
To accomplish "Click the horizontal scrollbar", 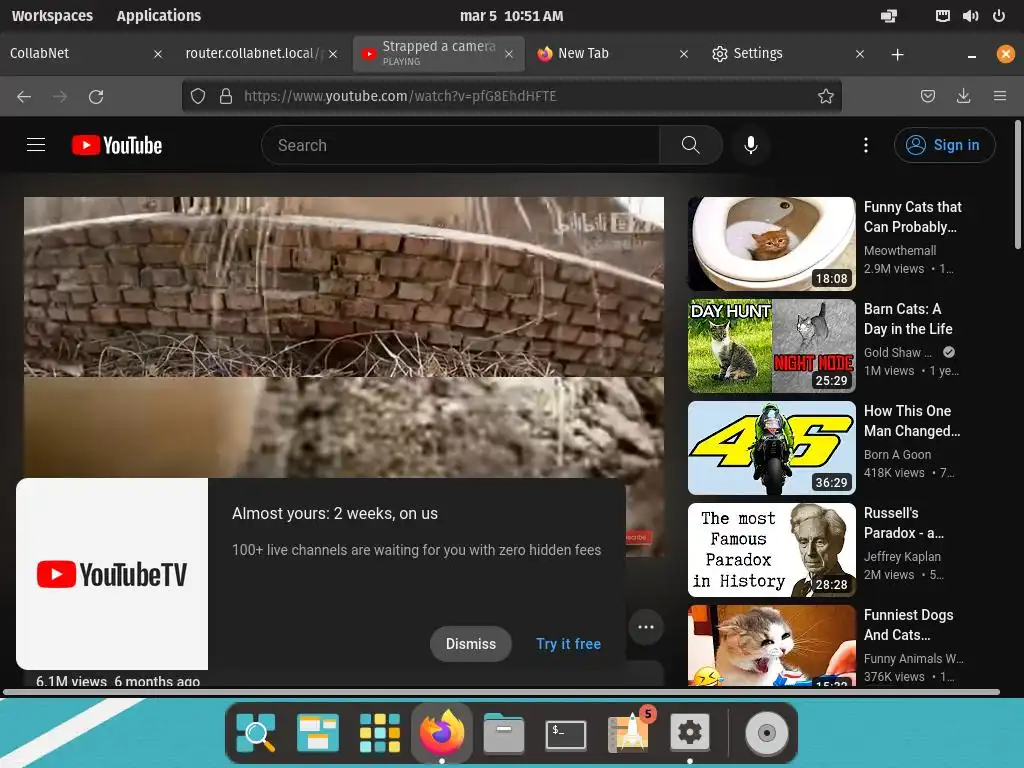I will [501, 692].
